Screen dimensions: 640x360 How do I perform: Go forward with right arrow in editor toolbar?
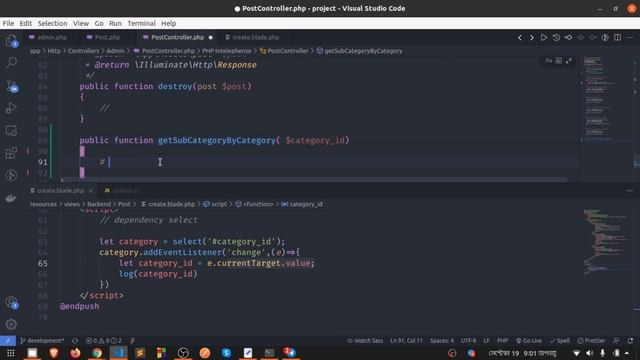point(531,38)
